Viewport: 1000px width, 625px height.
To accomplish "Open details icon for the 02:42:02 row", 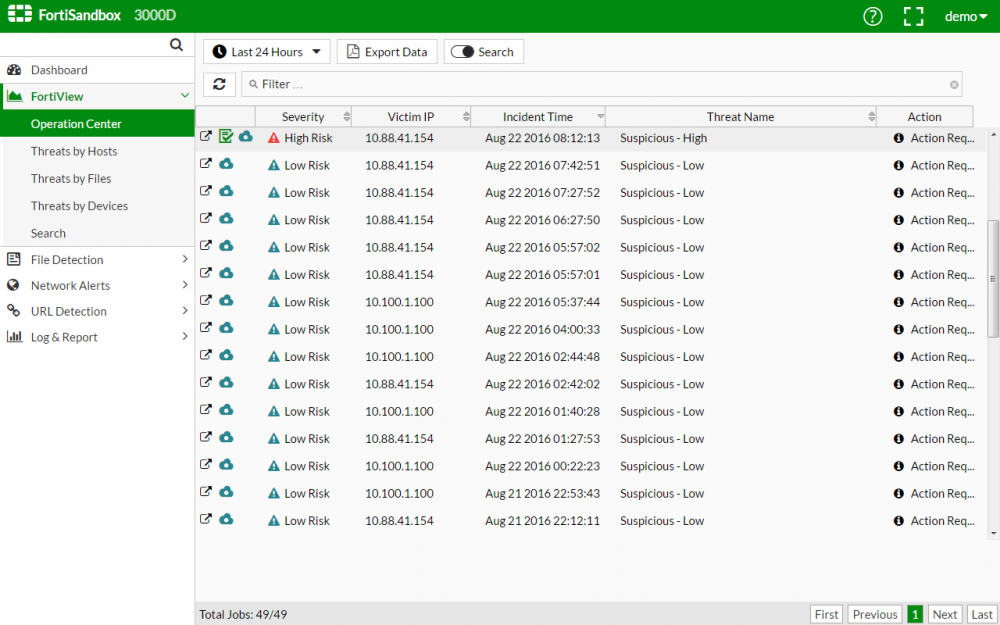I will pyautogui.click(x=205, y=382).
